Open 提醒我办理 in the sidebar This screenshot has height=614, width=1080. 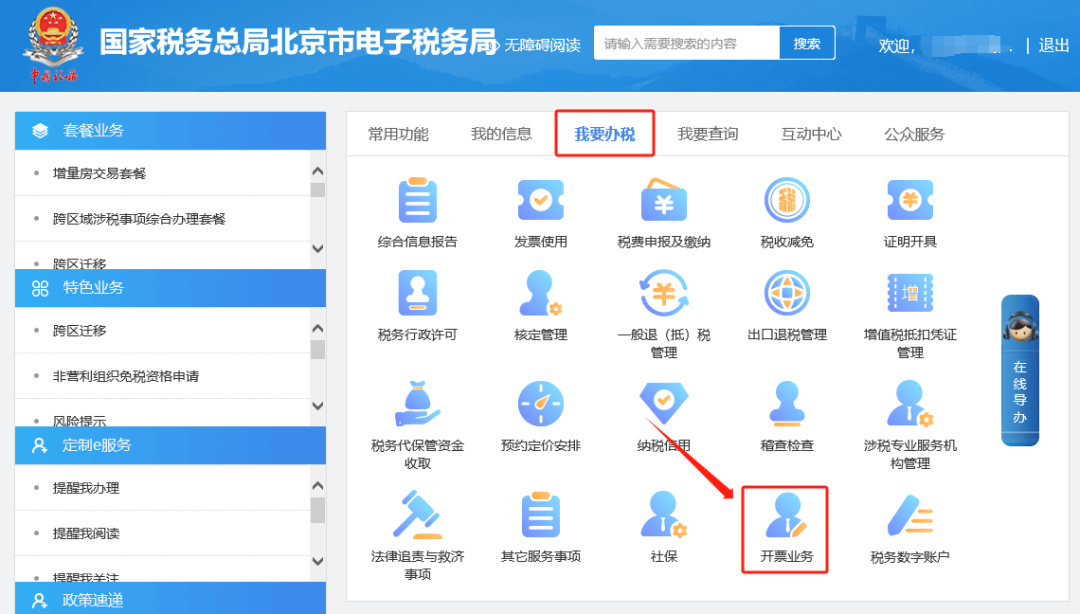[x=86, y=488]
